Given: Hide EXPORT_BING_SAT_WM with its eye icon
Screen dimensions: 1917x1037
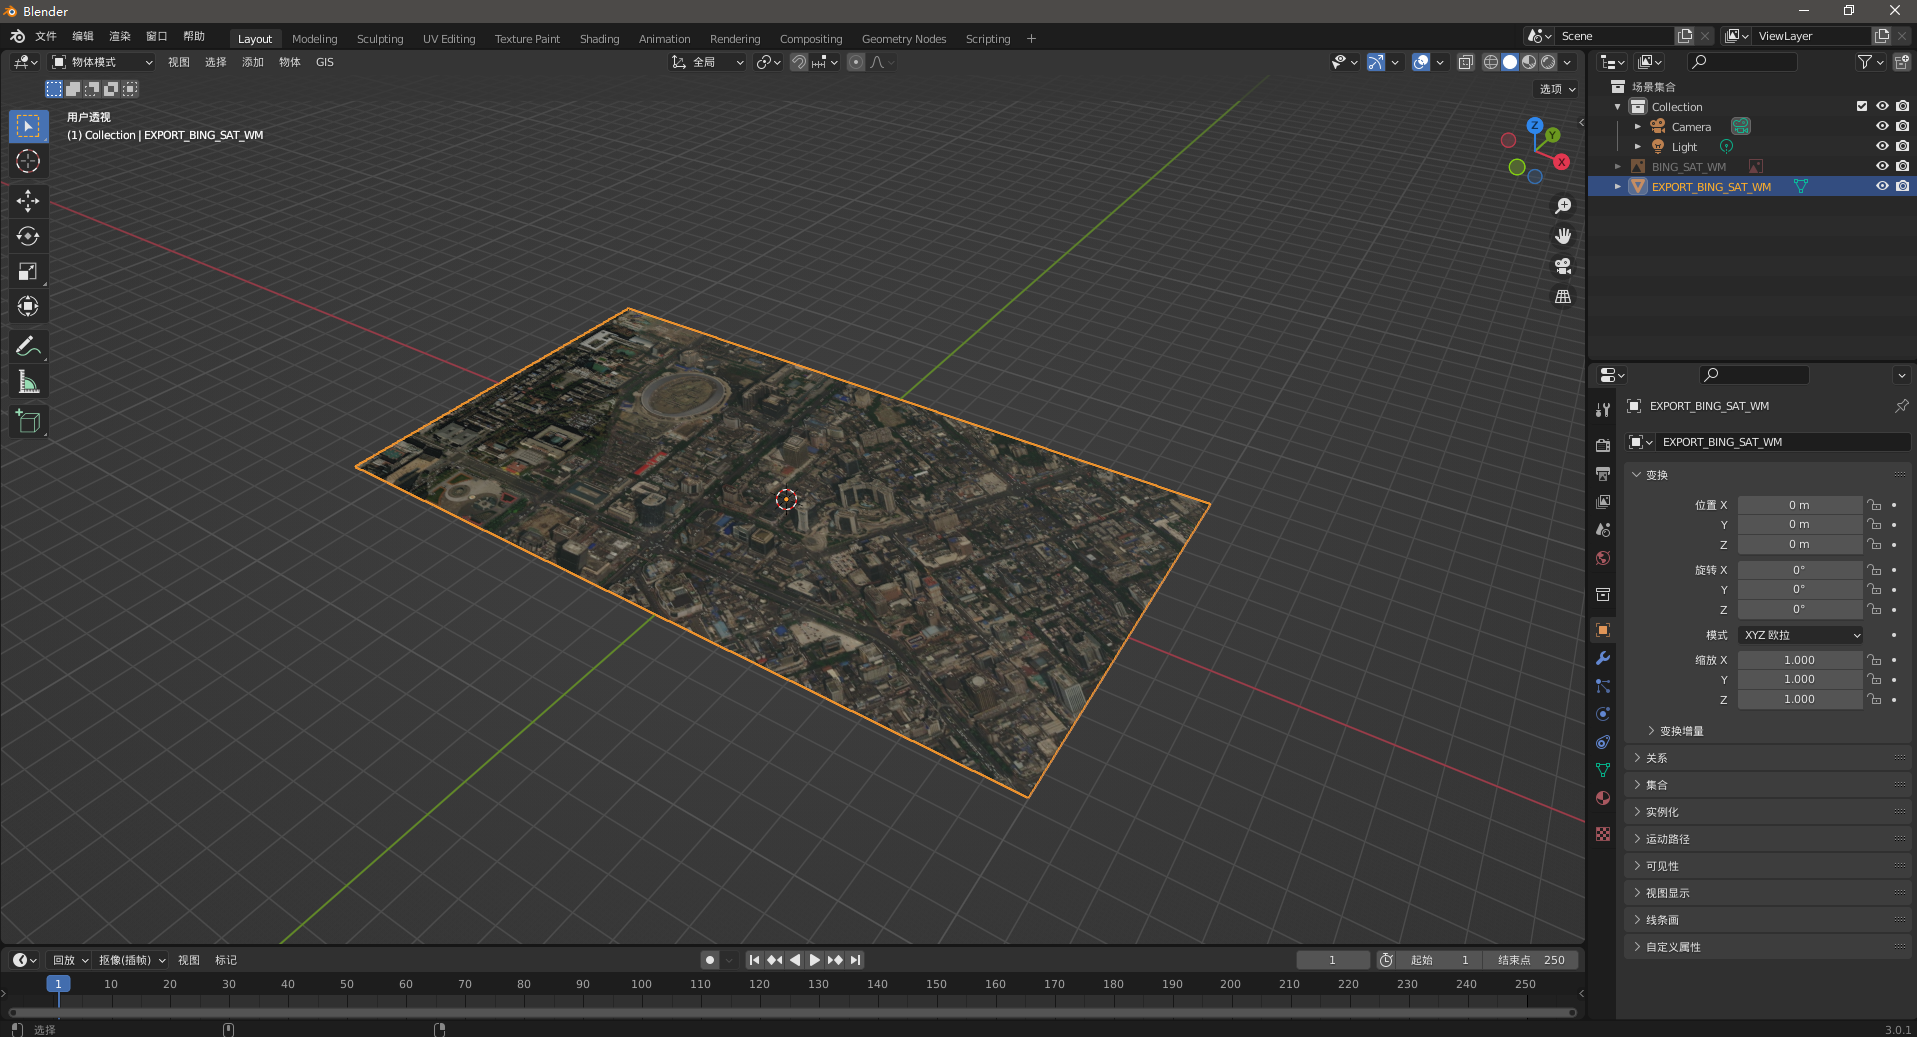Looking at the screenshot, I should tap(1882, 186).
